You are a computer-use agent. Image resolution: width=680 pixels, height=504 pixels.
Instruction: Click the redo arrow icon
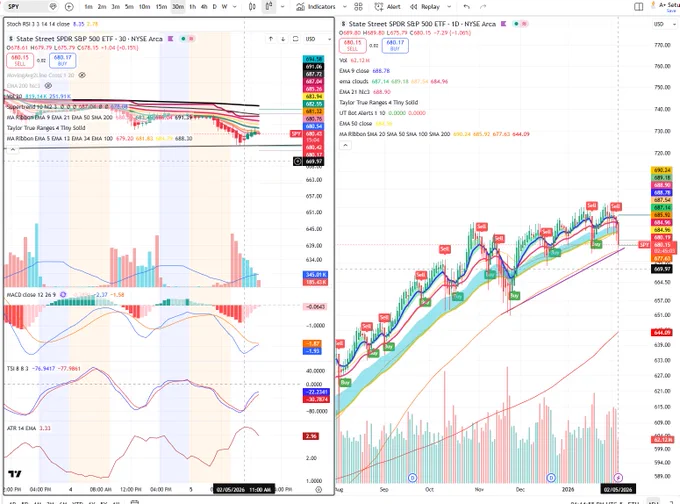[x=483, y=7]
